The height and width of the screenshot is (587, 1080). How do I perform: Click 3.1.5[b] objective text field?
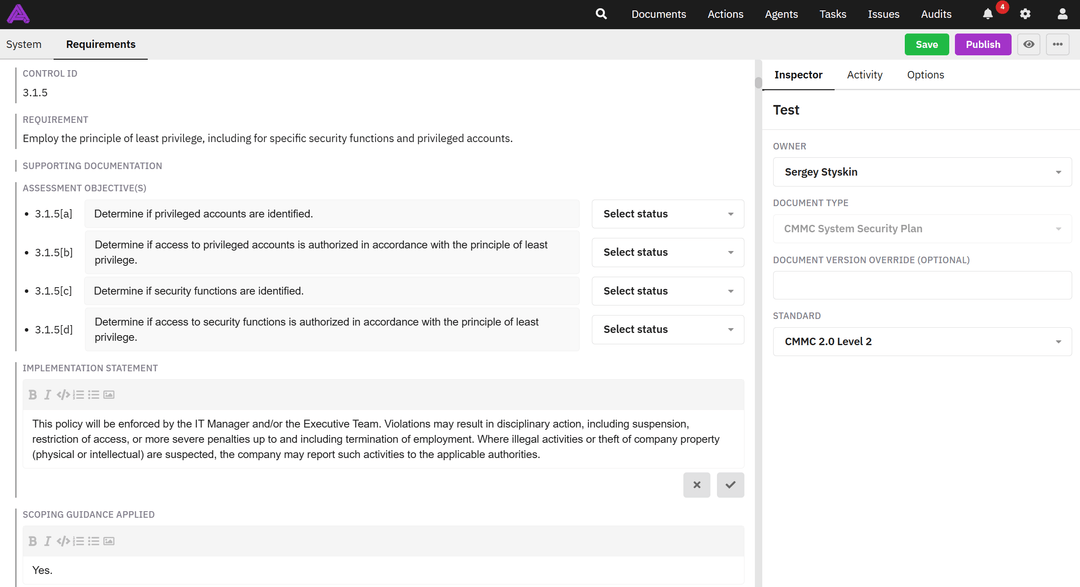point(331,252)
